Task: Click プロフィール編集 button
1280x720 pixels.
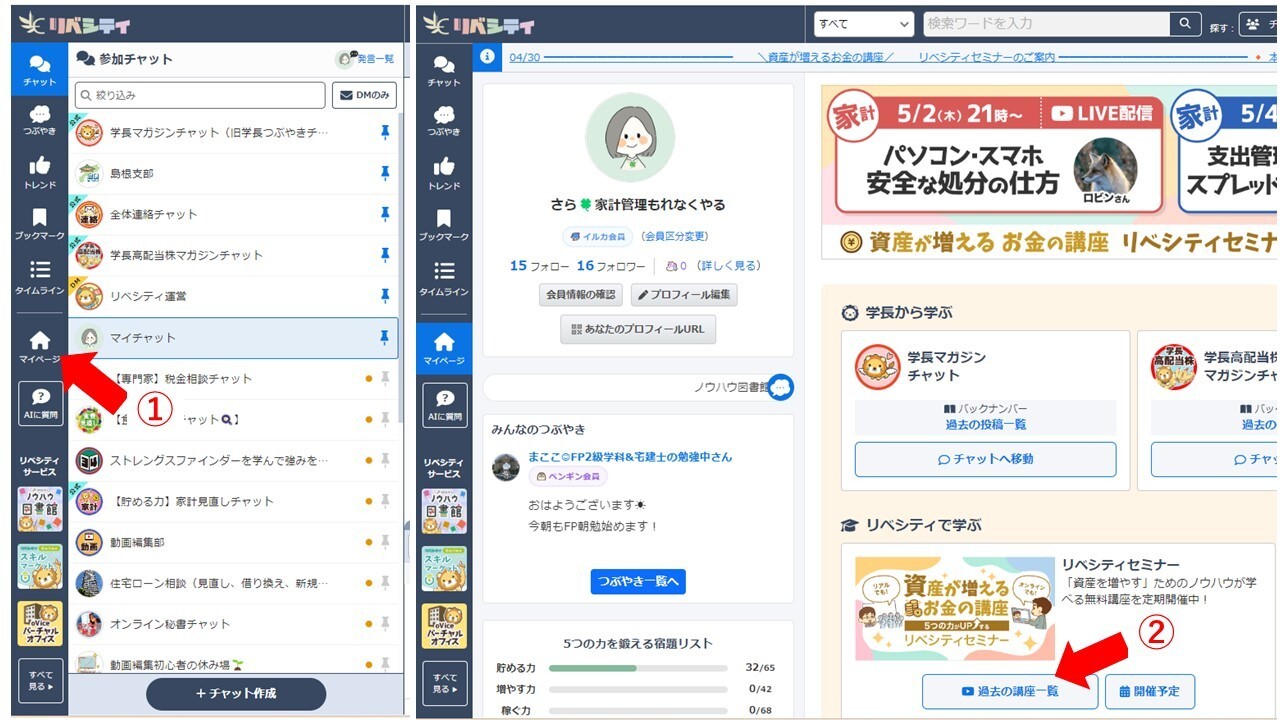Action: (x=684, y=295)
